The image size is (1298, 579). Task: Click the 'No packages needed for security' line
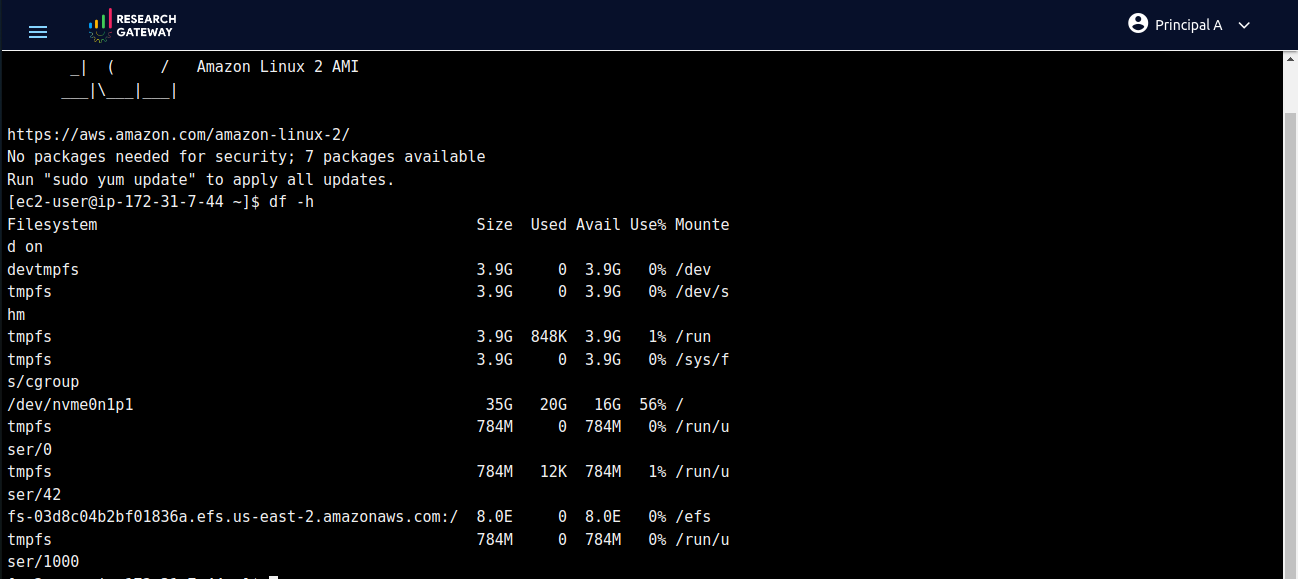(x=246, y=157)
